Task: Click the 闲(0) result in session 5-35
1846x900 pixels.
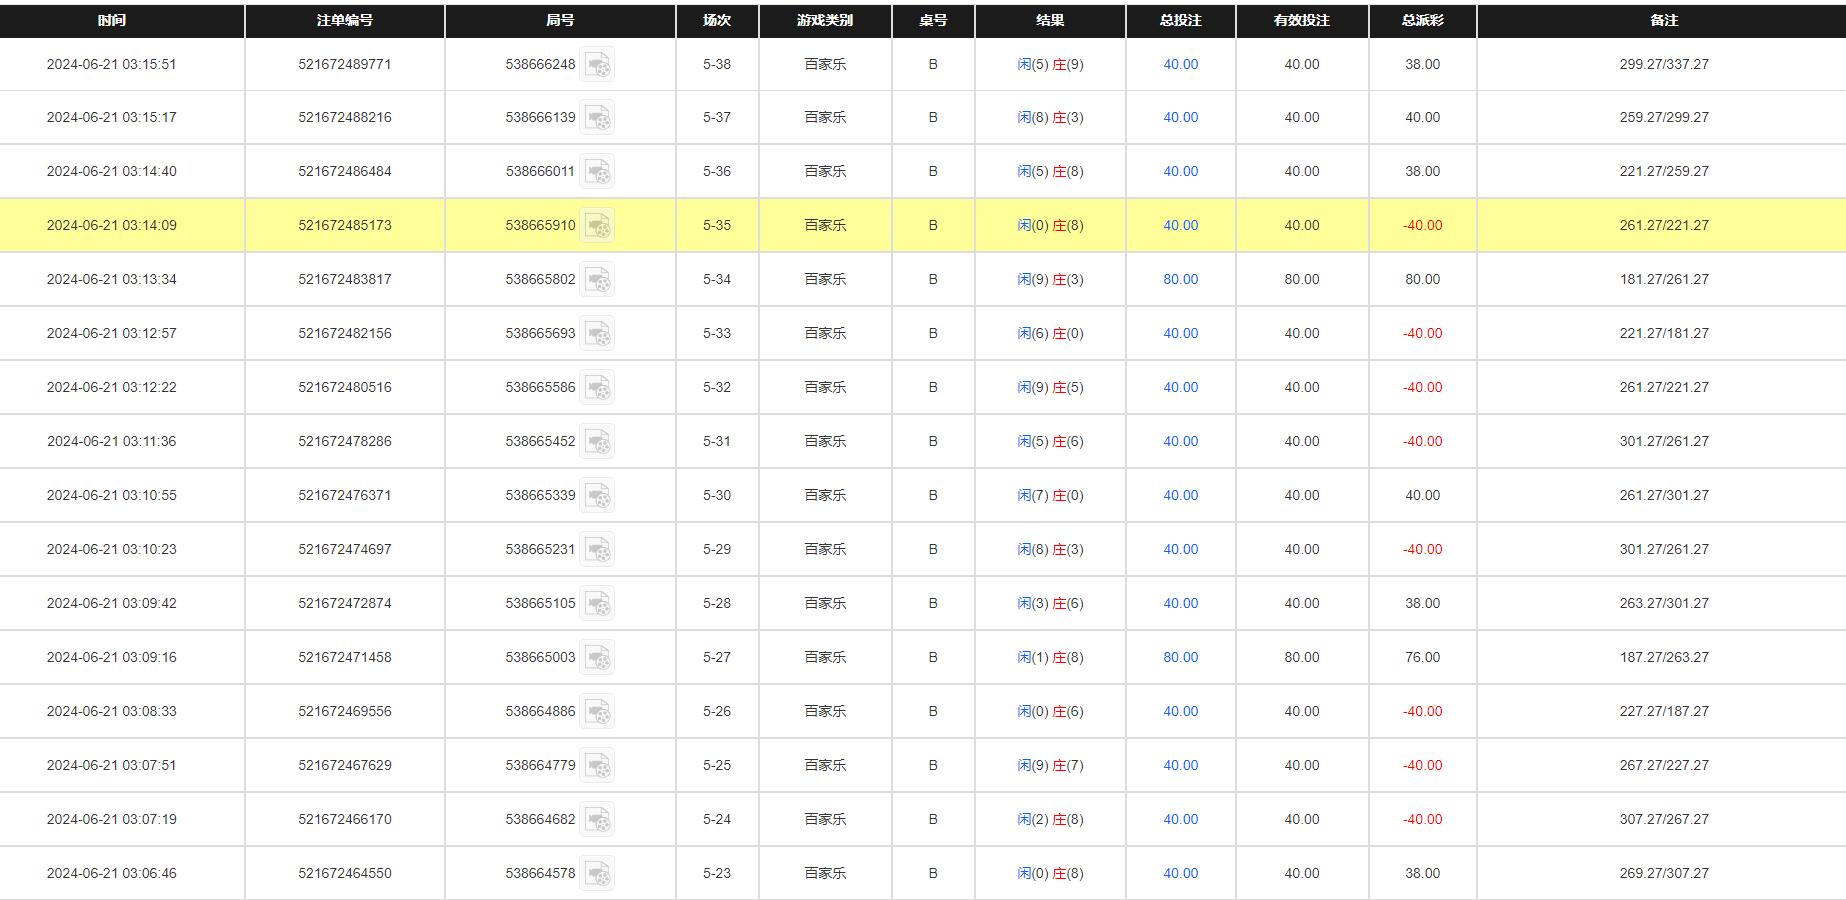Action: (x=1029, y=225)
